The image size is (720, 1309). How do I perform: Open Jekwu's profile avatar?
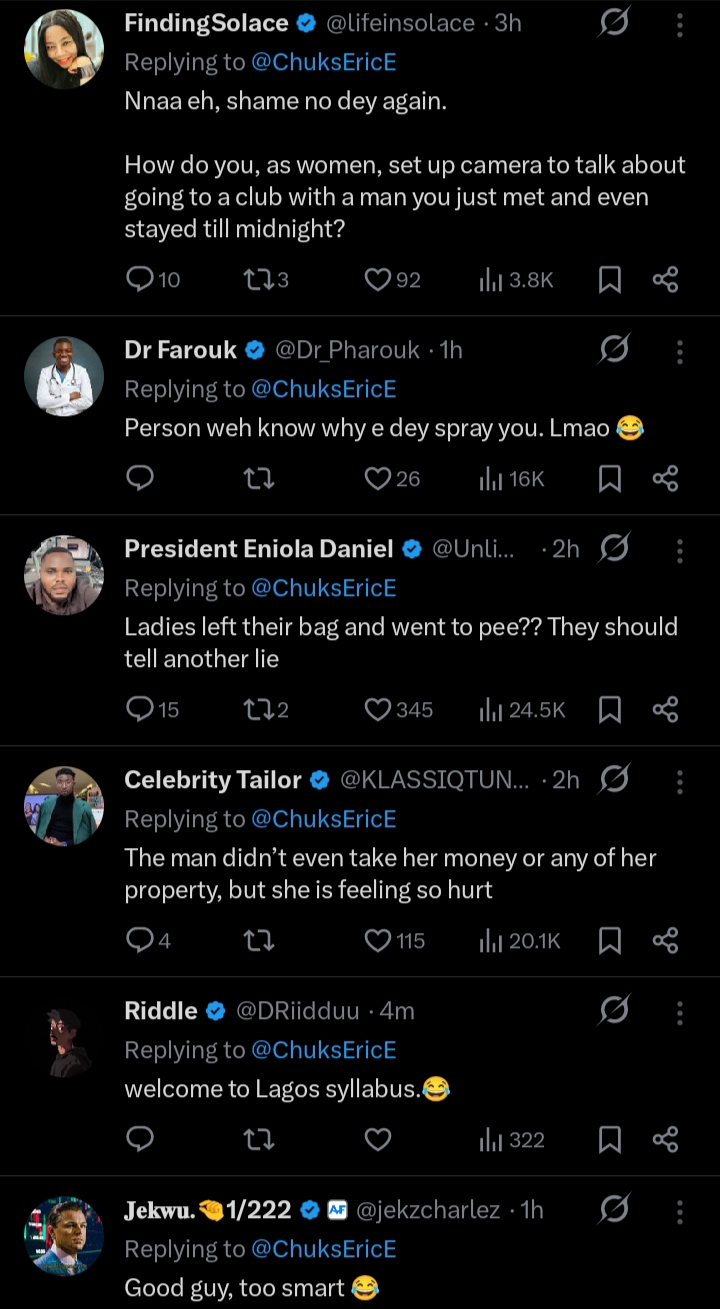63,1236
